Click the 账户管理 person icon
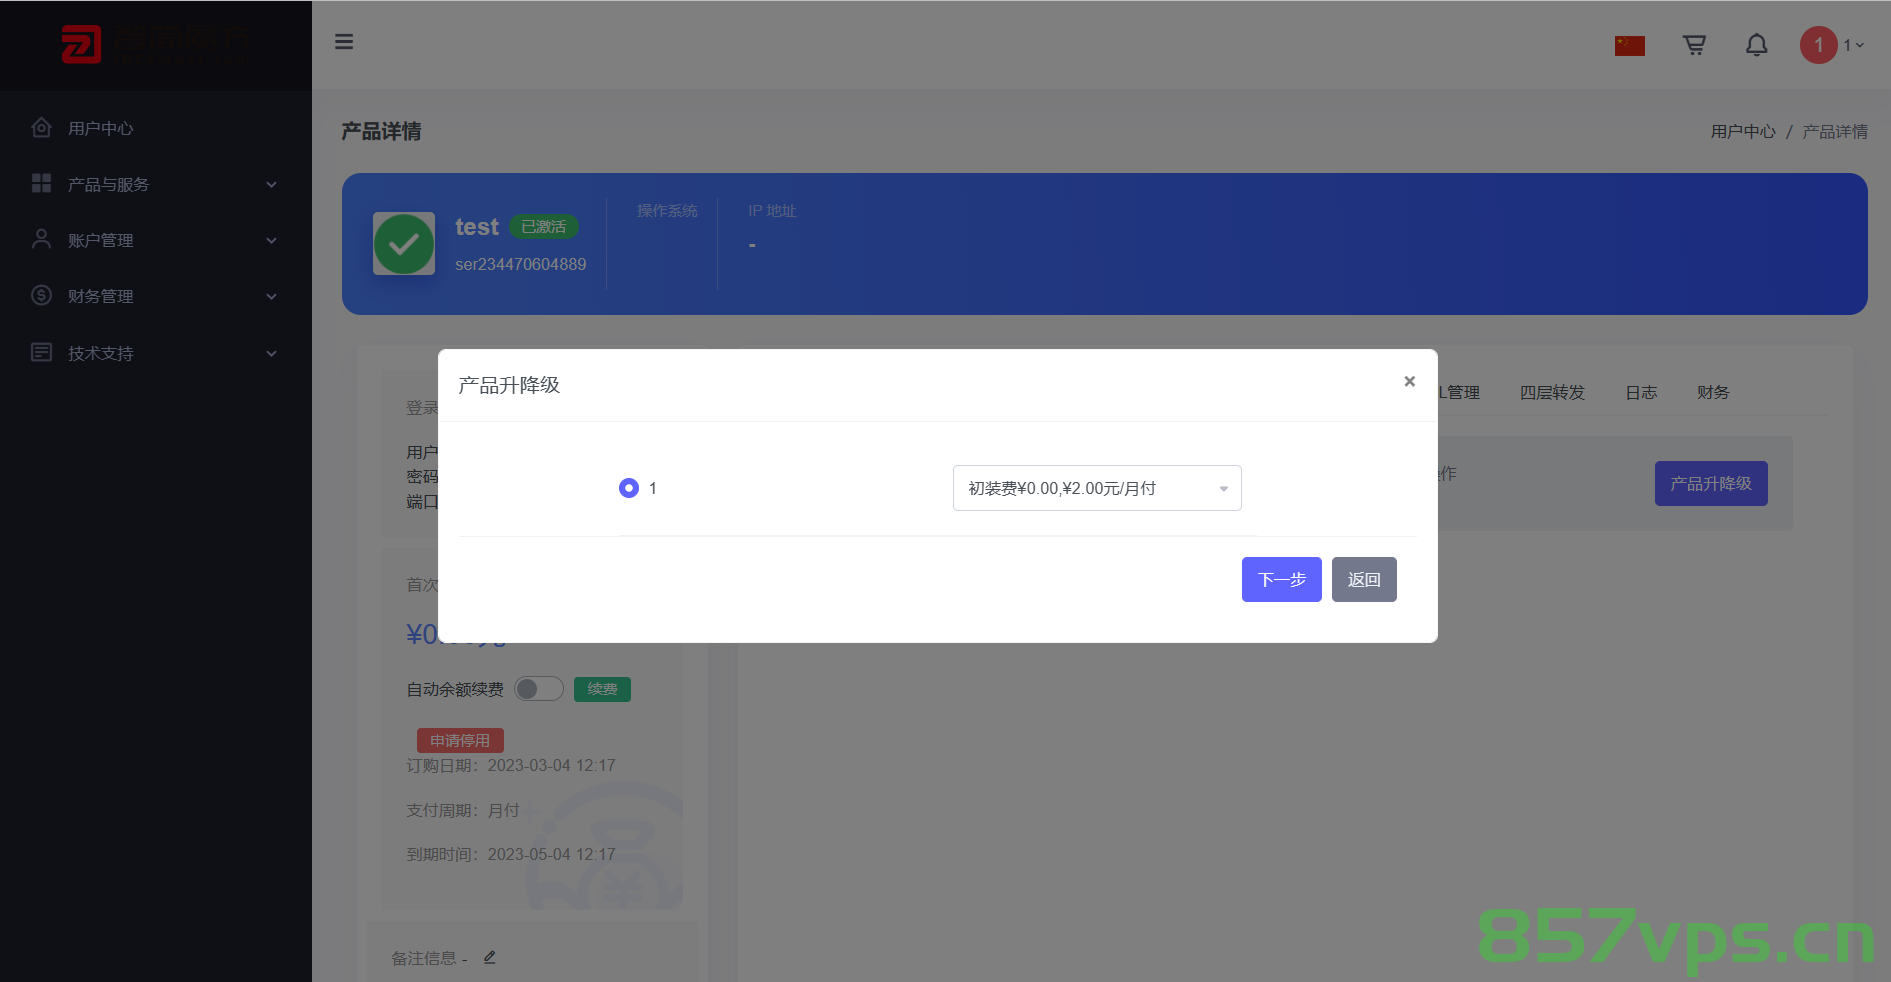The width and height of the screenshot is (1891, 982). (x=41, y=239)
